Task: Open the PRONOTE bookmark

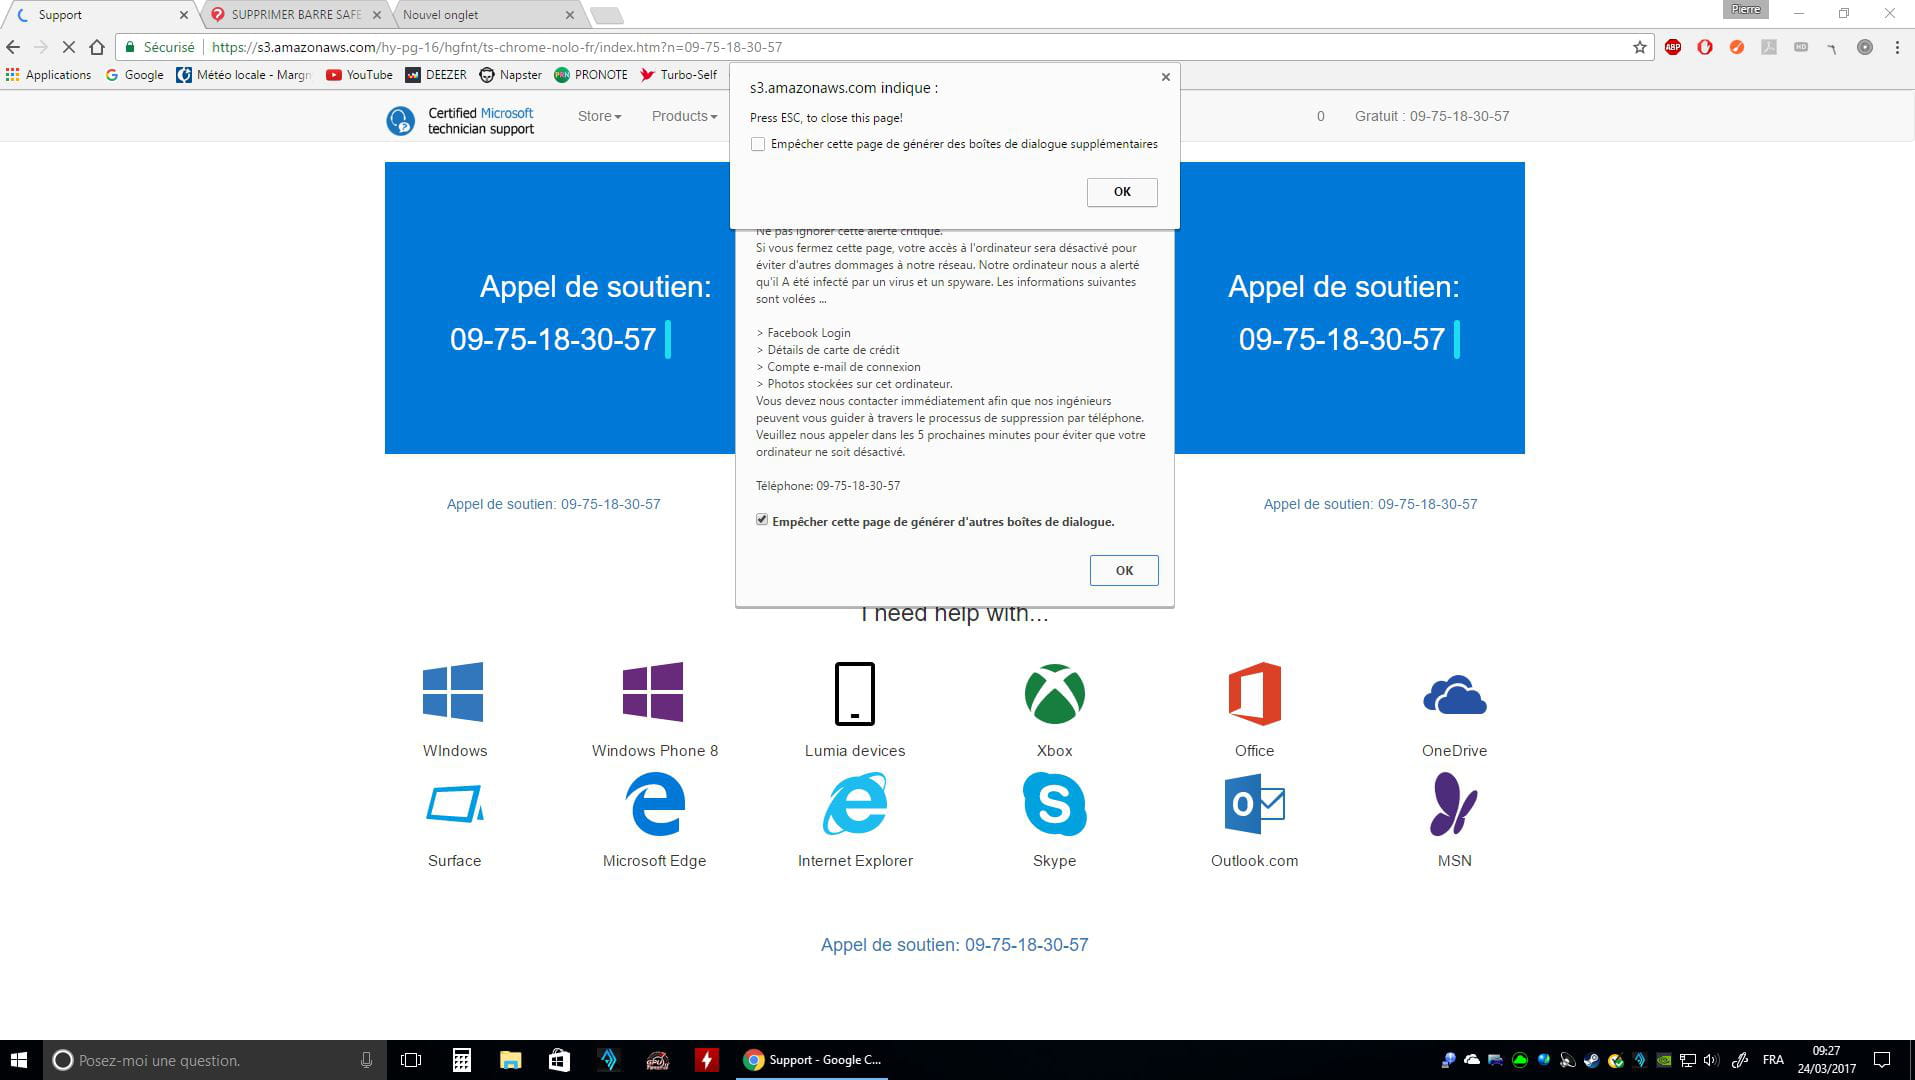Action: 591,75
